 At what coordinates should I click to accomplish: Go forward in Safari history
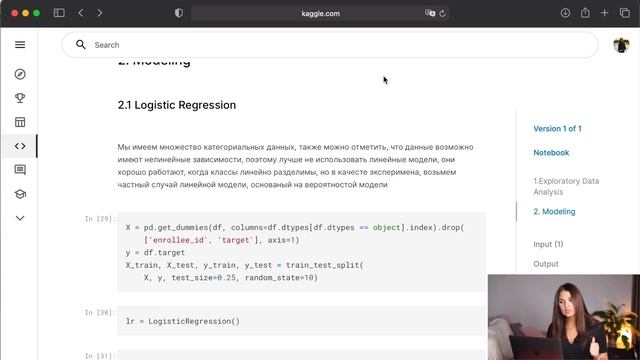100,13
